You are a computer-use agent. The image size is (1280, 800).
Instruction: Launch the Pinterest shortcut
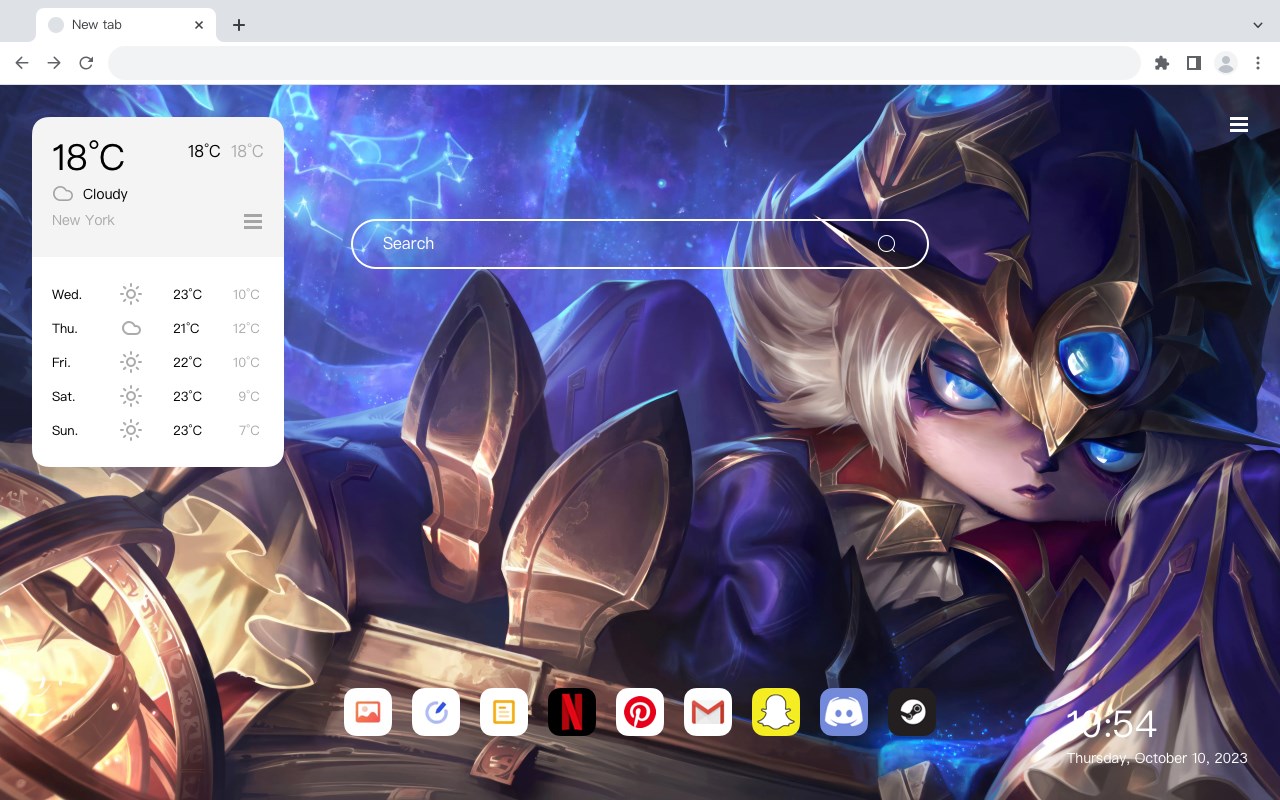(640, 712)
